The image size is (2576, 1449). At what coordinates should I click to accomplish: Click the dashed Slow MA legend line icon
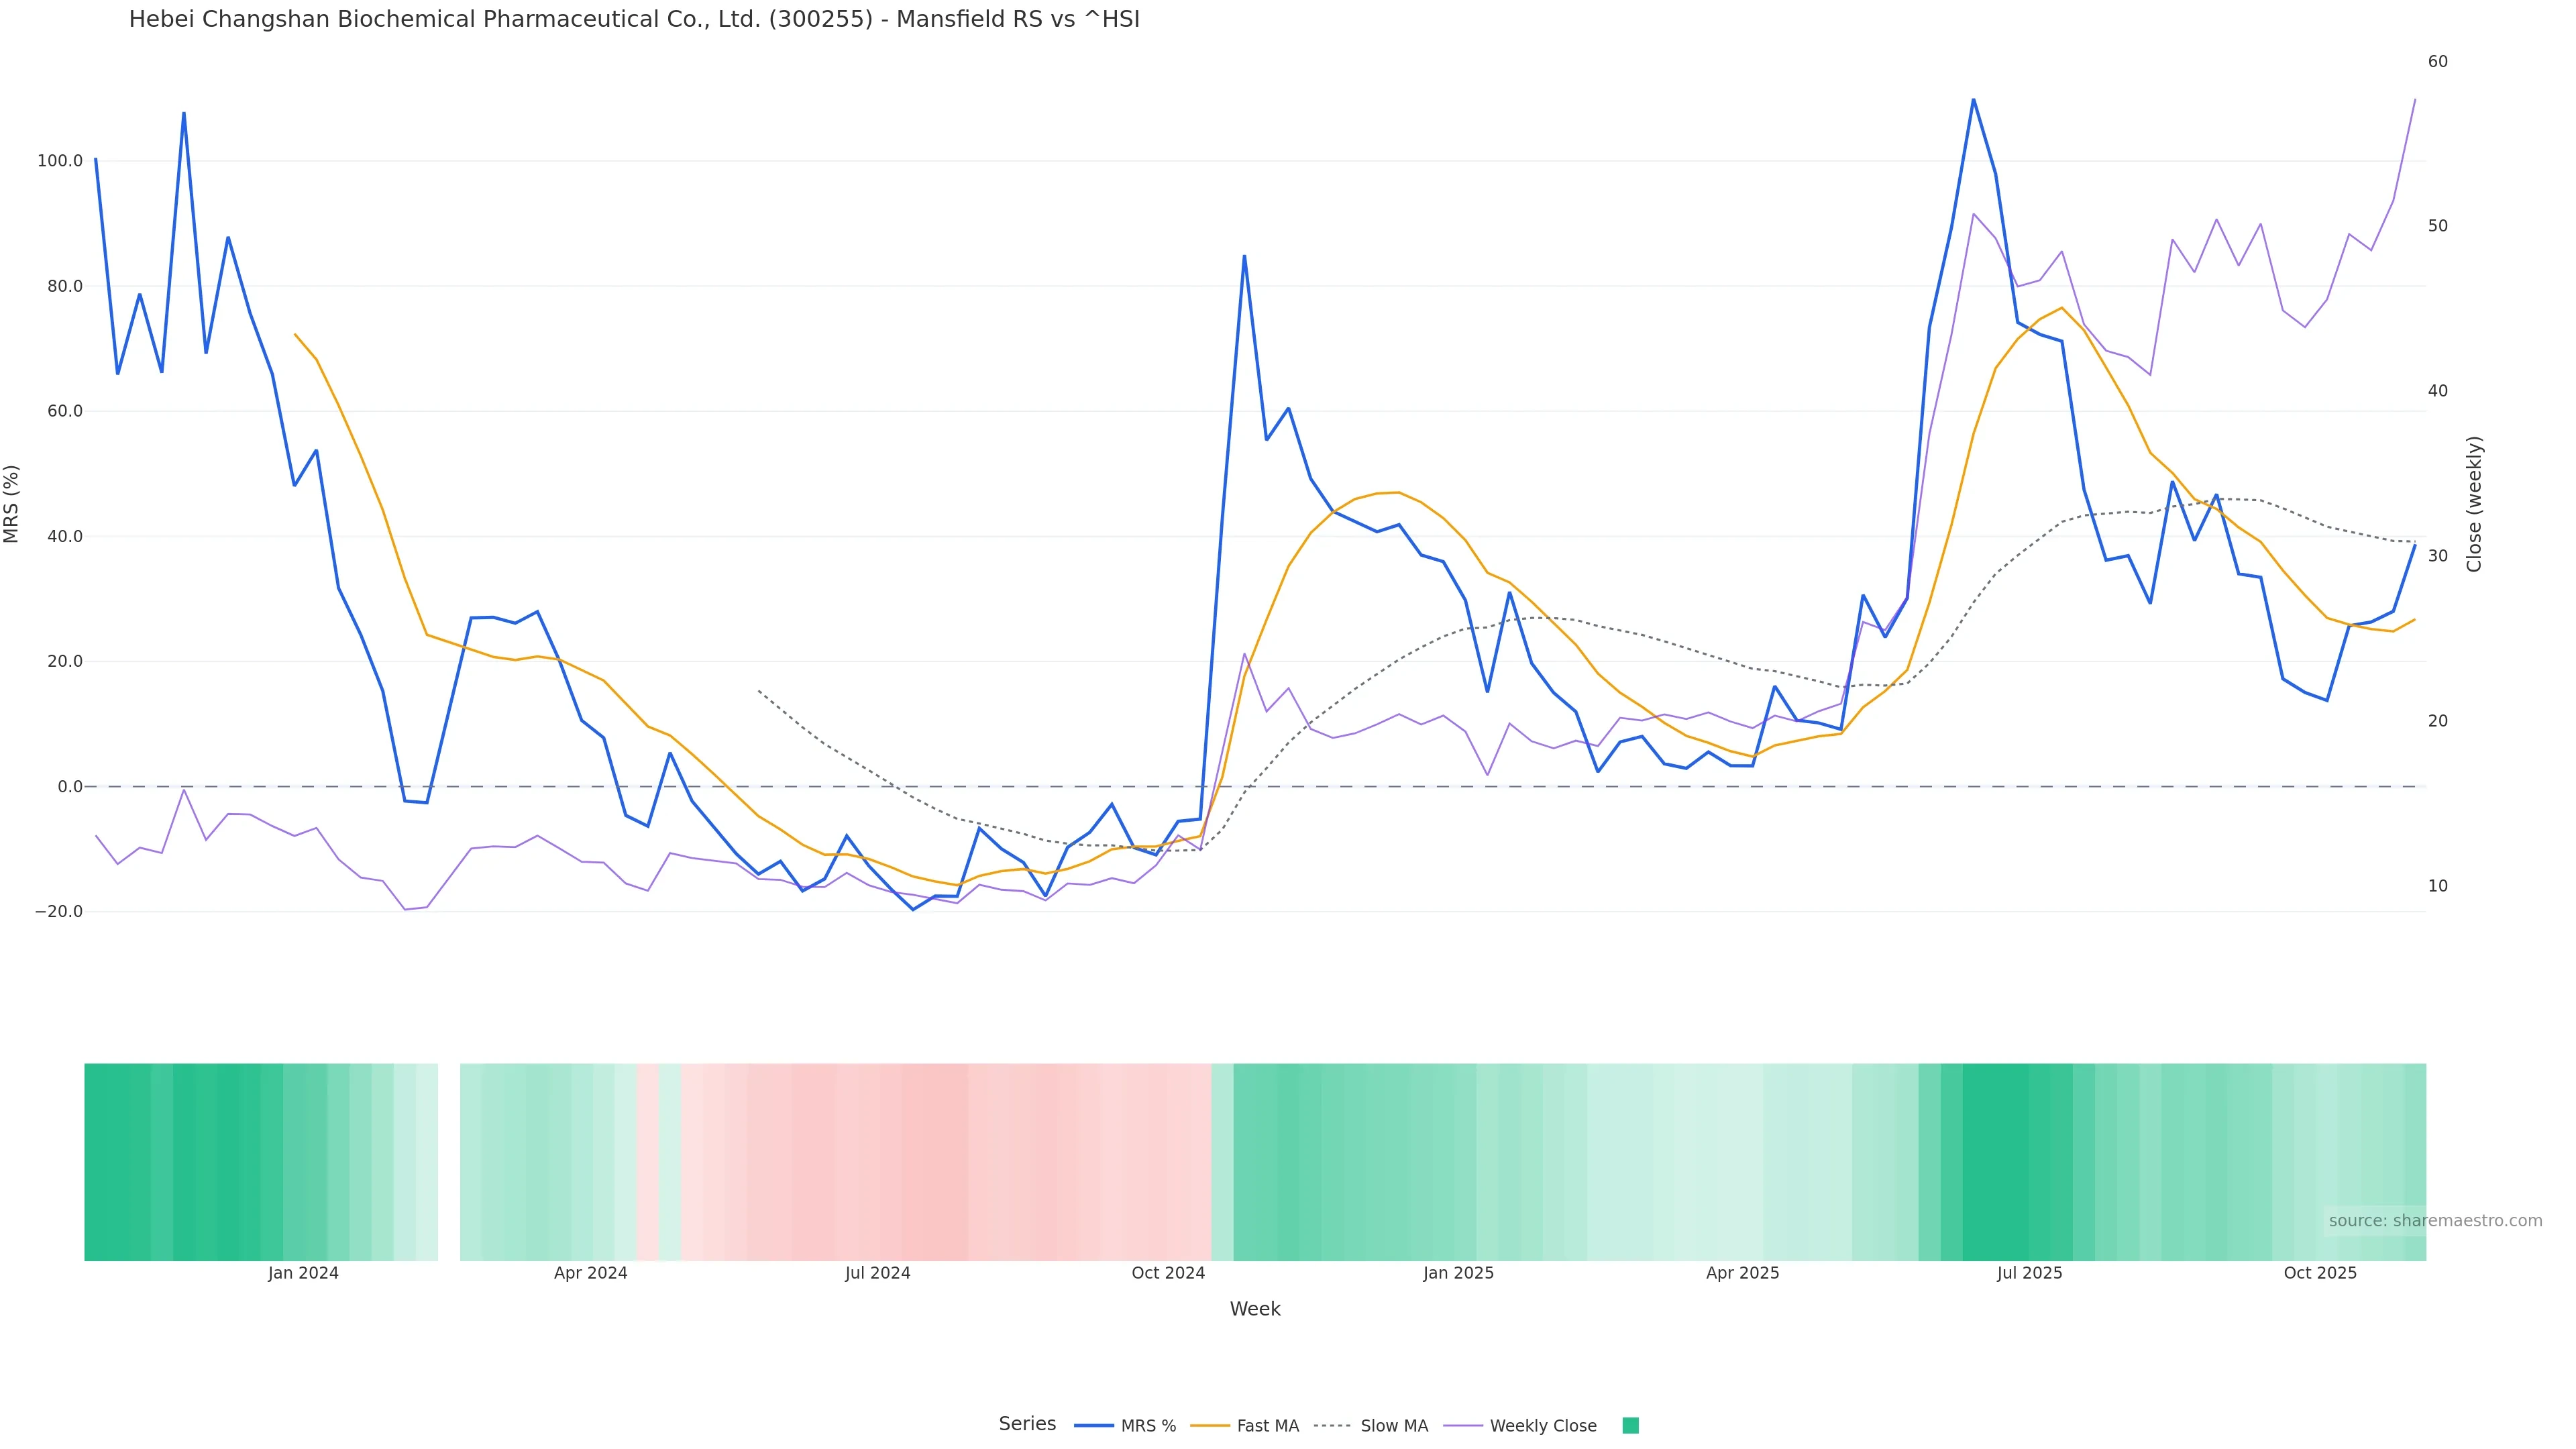tap(1332, 1426)
